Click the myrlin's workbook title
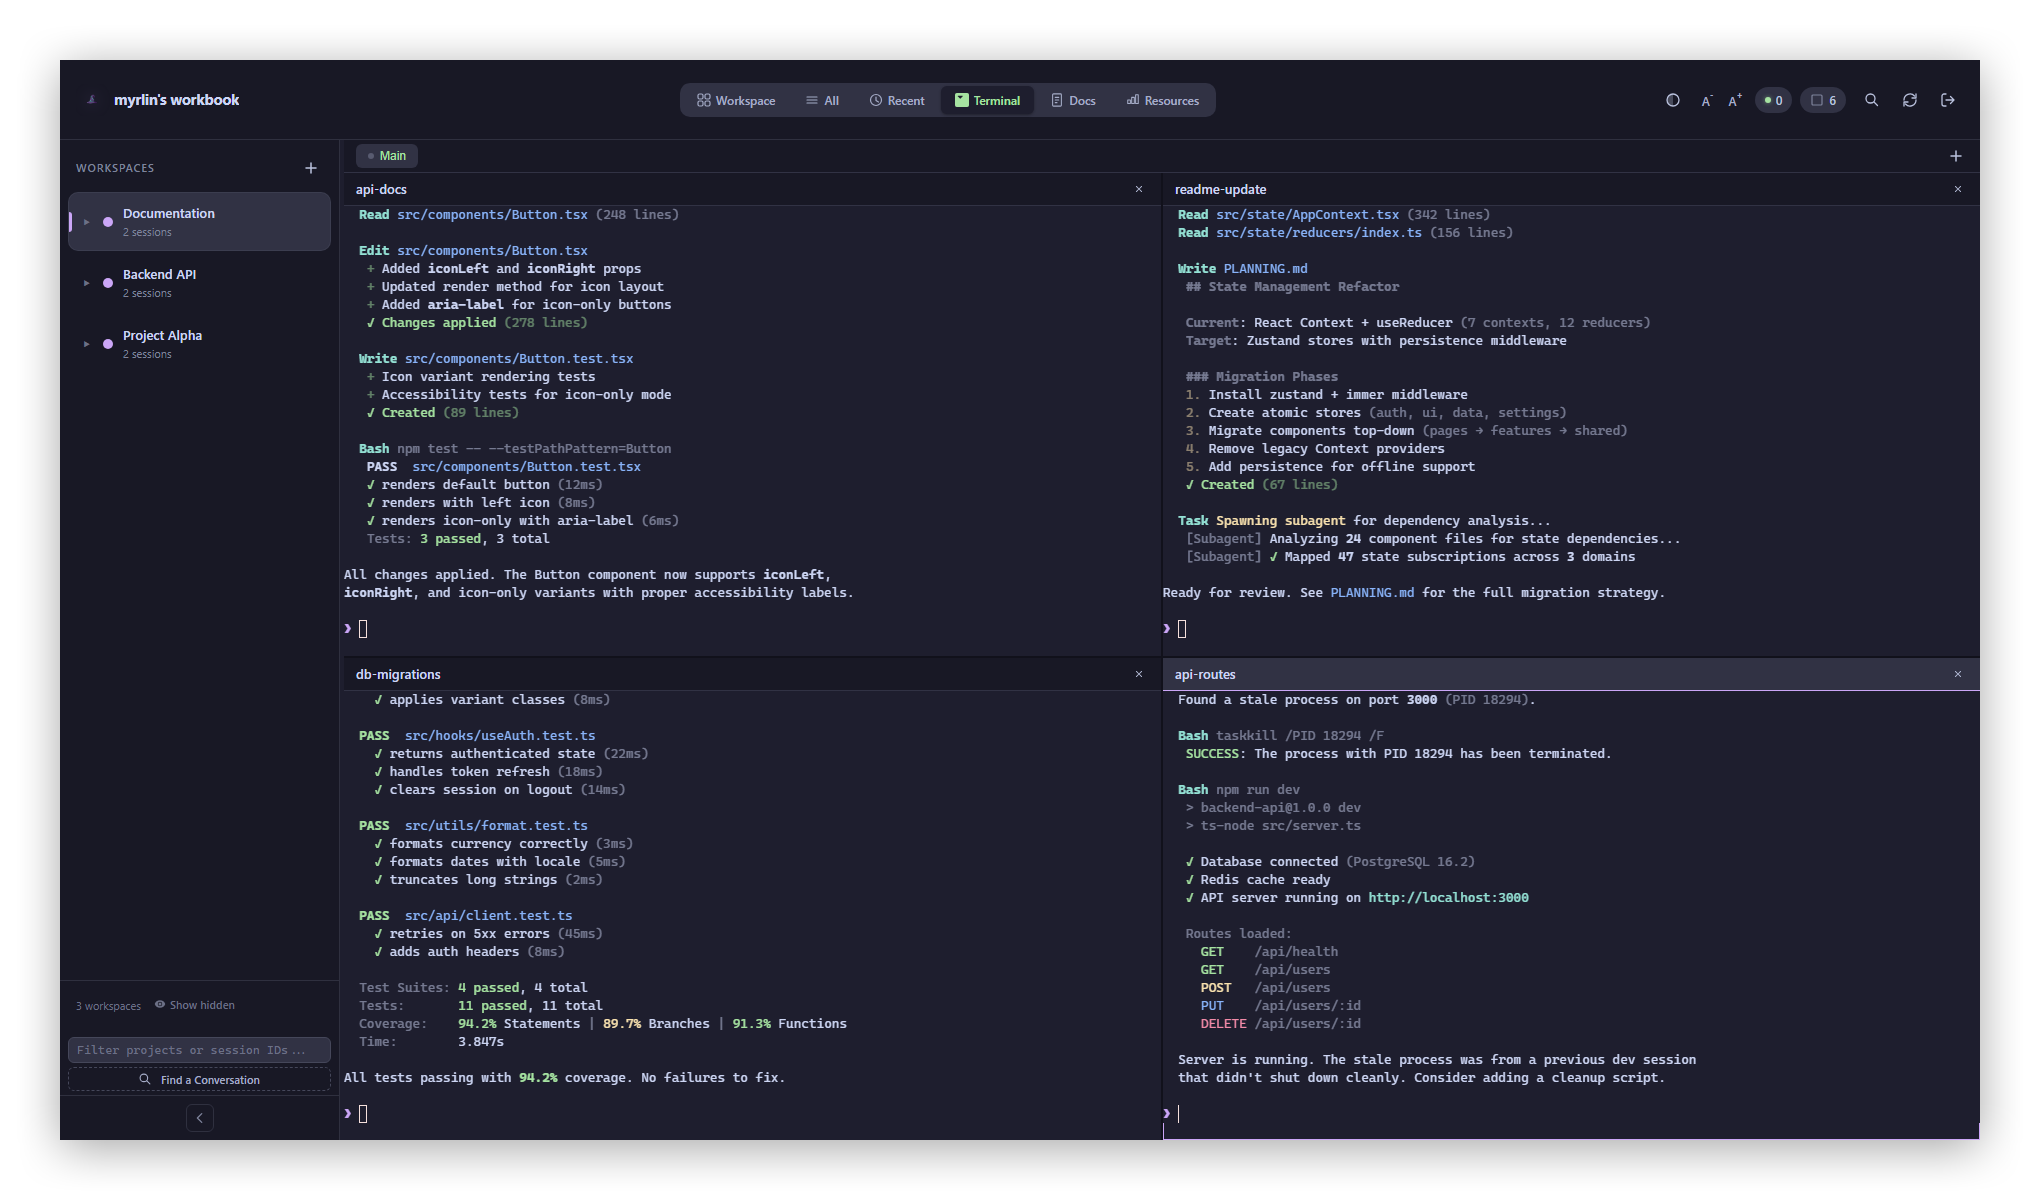Viewport: 2040px width, 1200px height. click(x=176, y=100)
